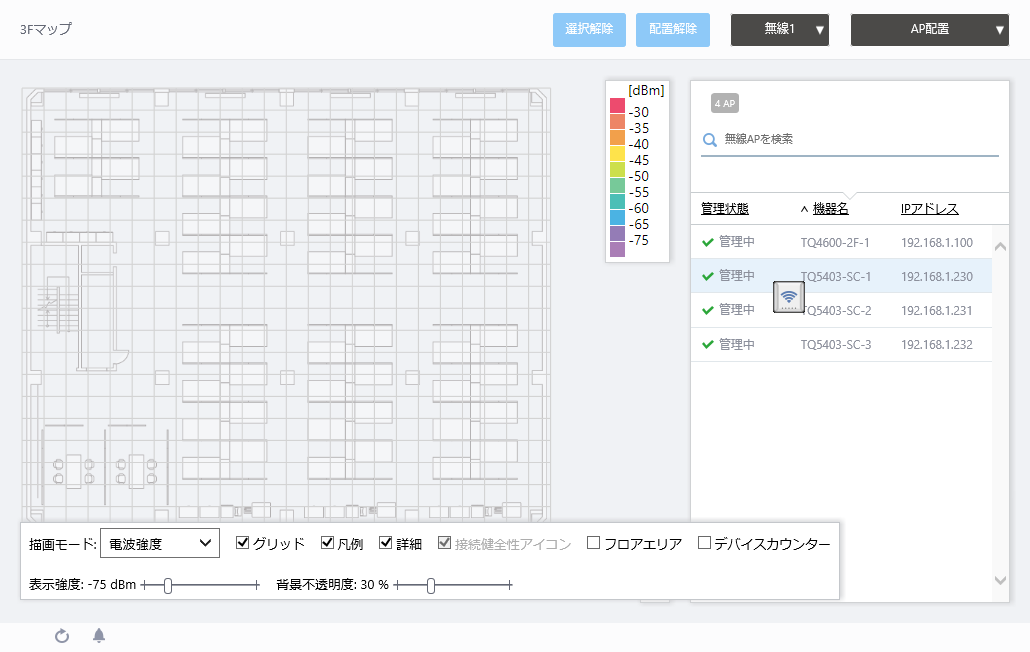Select the TQ4600-2F-1 device name

click(x=835, y=243)
